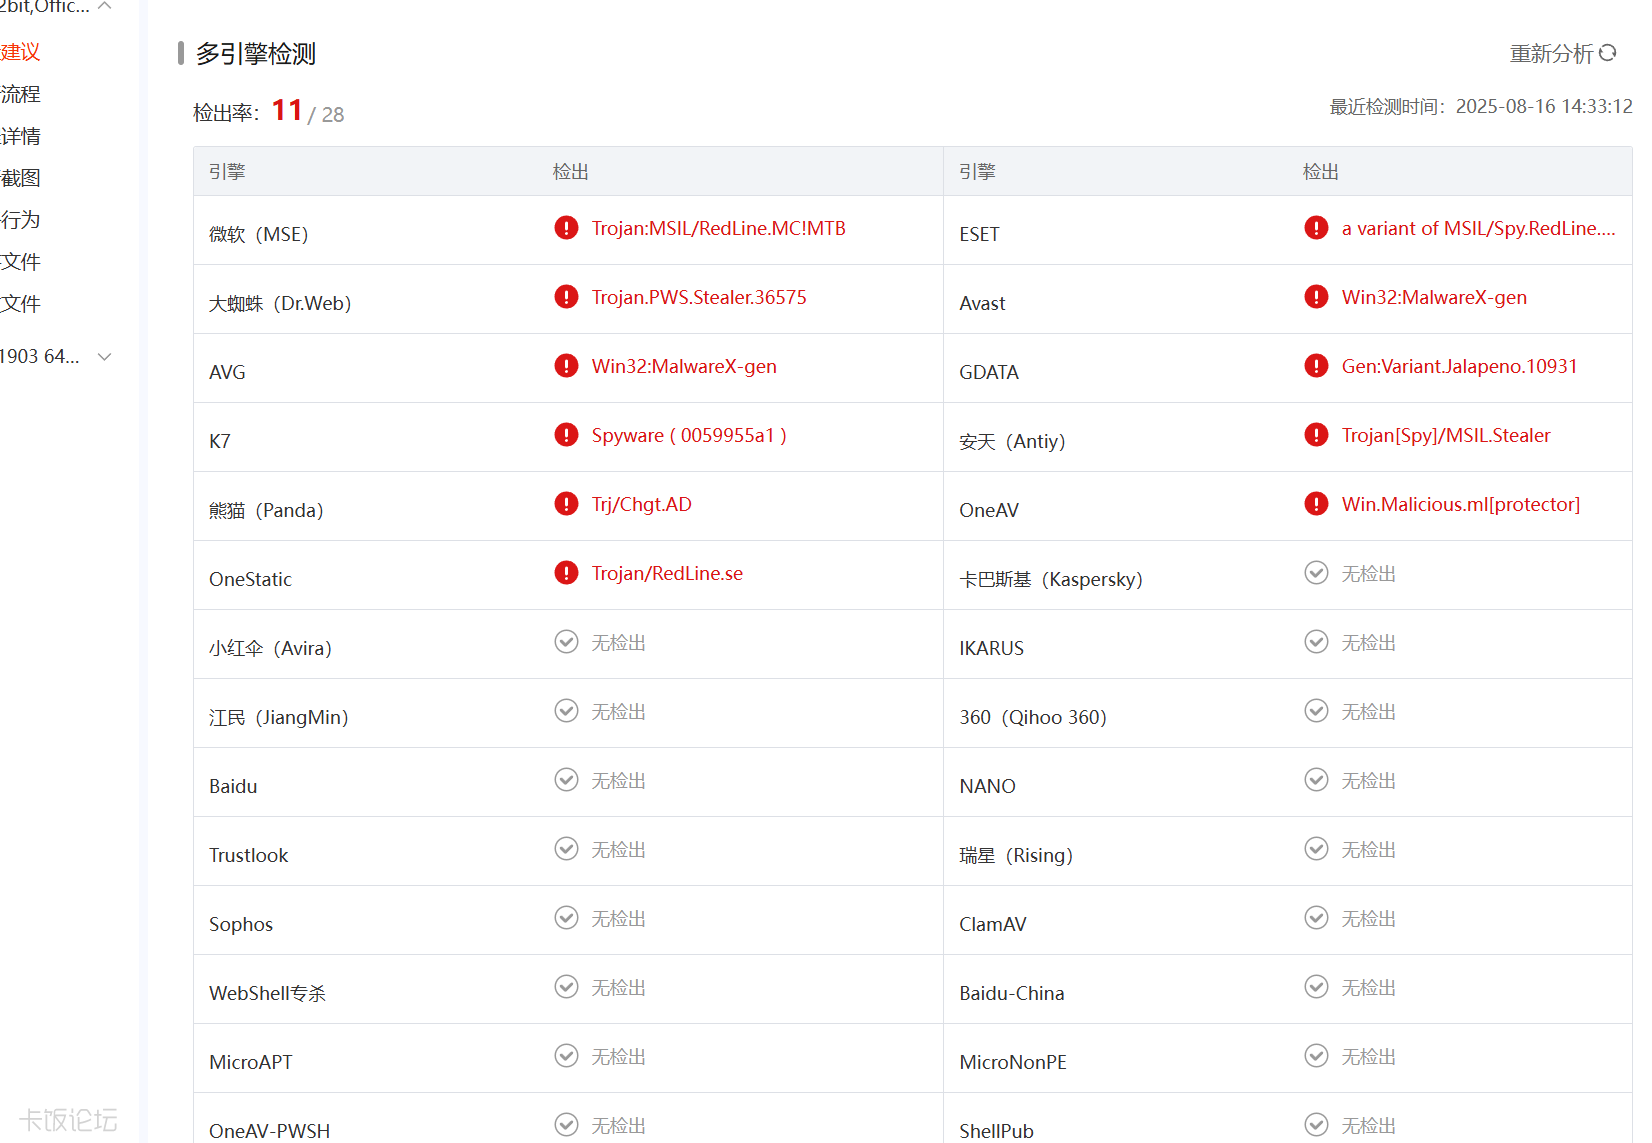Click the gray checkmark icon for Kaspersky
Viewport: 1652px width, 1143px height.
tap(1316, 573)
